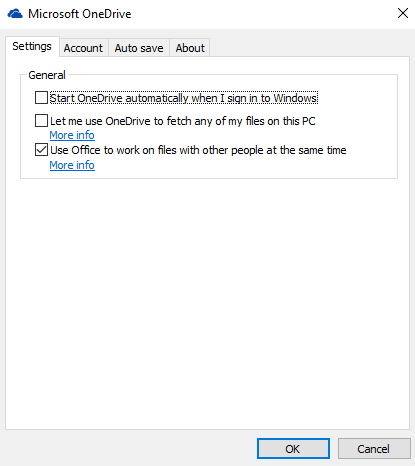The height and width of the screenshot is (466, 415).
Task: Uncheck Use Office to work on files checkbox
Action: (x=41, y=150)
